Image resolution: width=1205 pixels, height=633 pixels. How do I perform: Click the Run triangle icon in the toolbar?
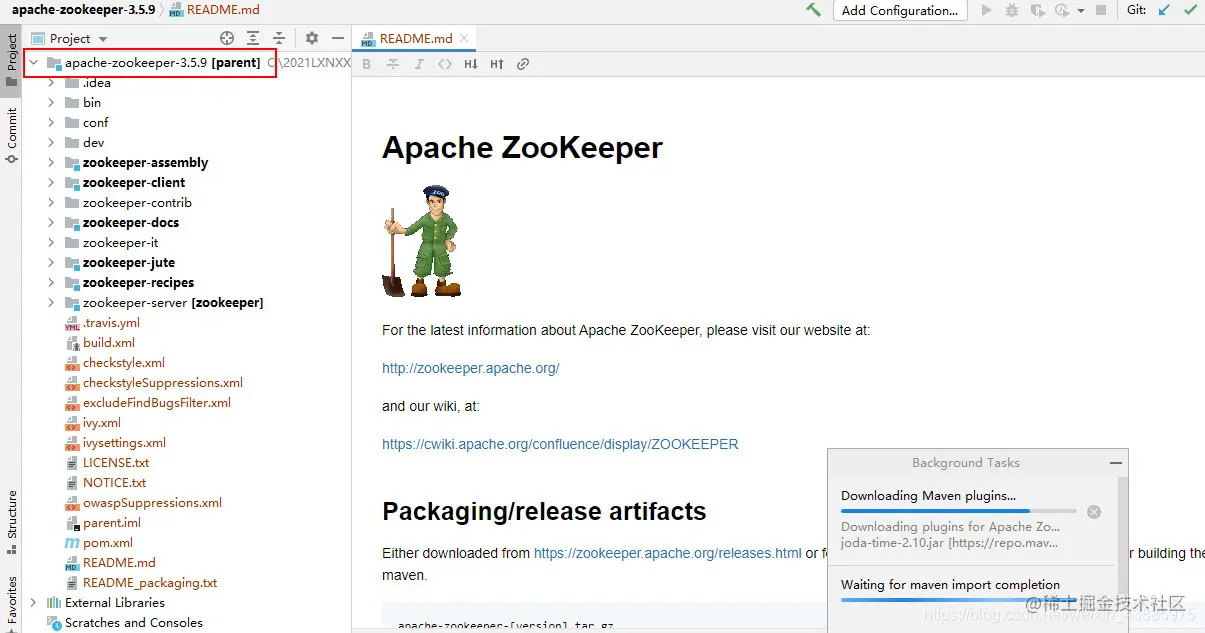(x=987, y=10)
